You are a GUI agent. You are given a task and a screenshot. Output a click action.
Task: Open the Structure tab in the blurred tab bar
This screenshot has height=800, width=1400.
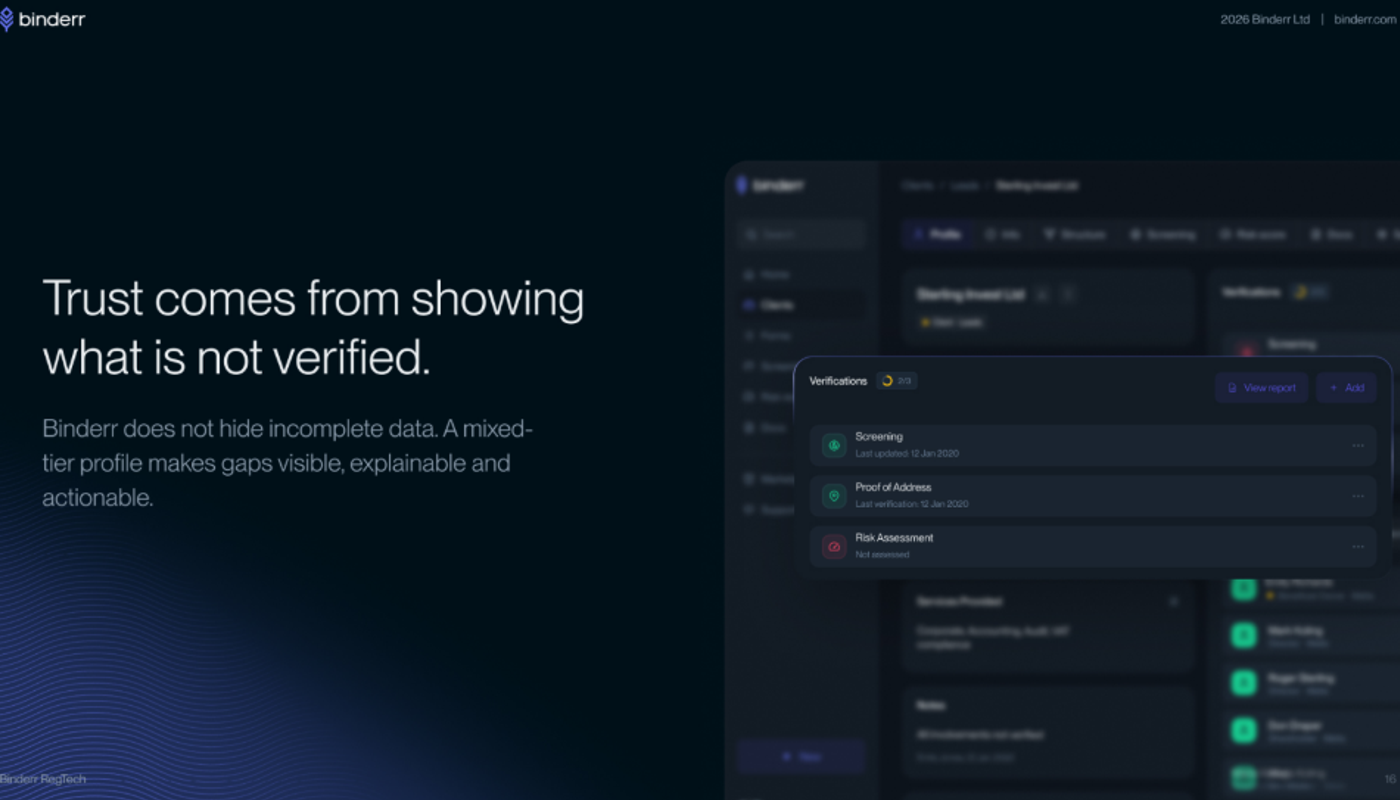click(1075, 234)
